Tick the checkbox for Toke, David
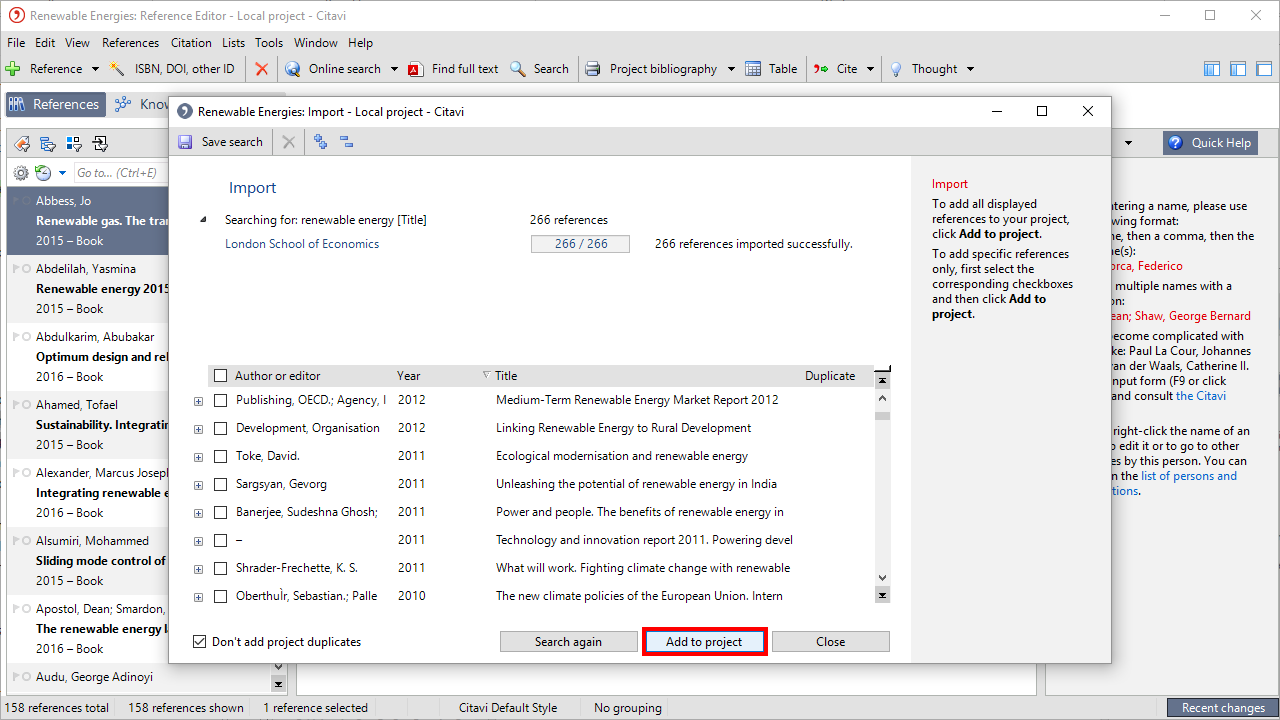Screen dimensions: 1280x720 221,456
